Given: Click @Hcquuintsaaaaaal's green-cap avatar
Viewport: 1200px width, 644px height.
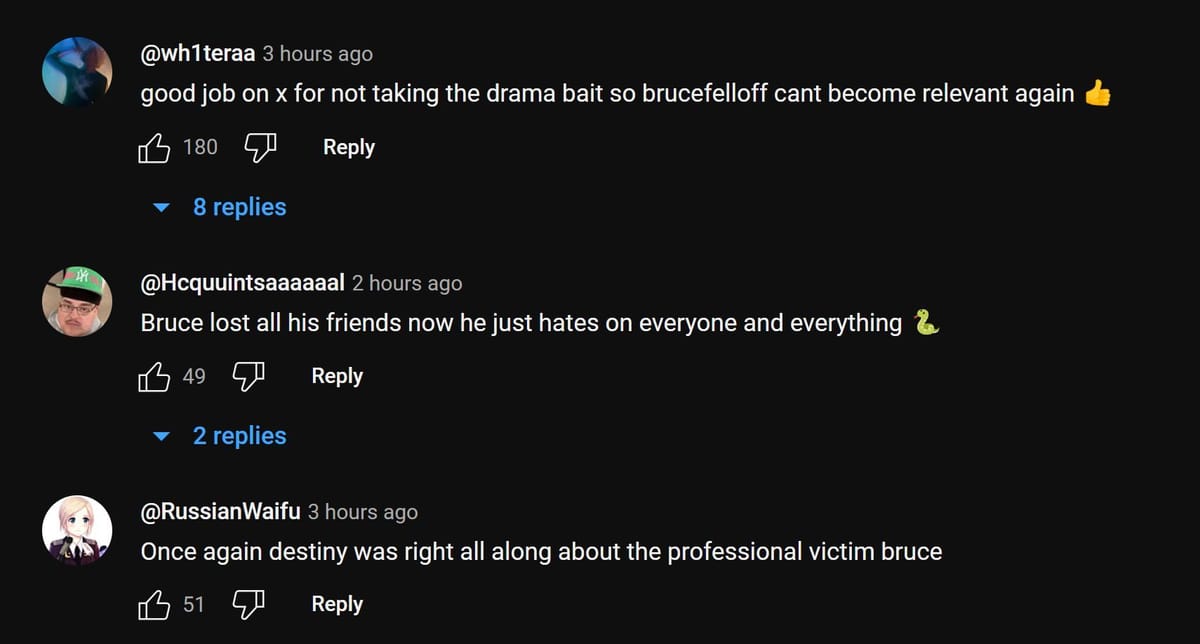Looking at the screenshot, I should pos(77,301).
